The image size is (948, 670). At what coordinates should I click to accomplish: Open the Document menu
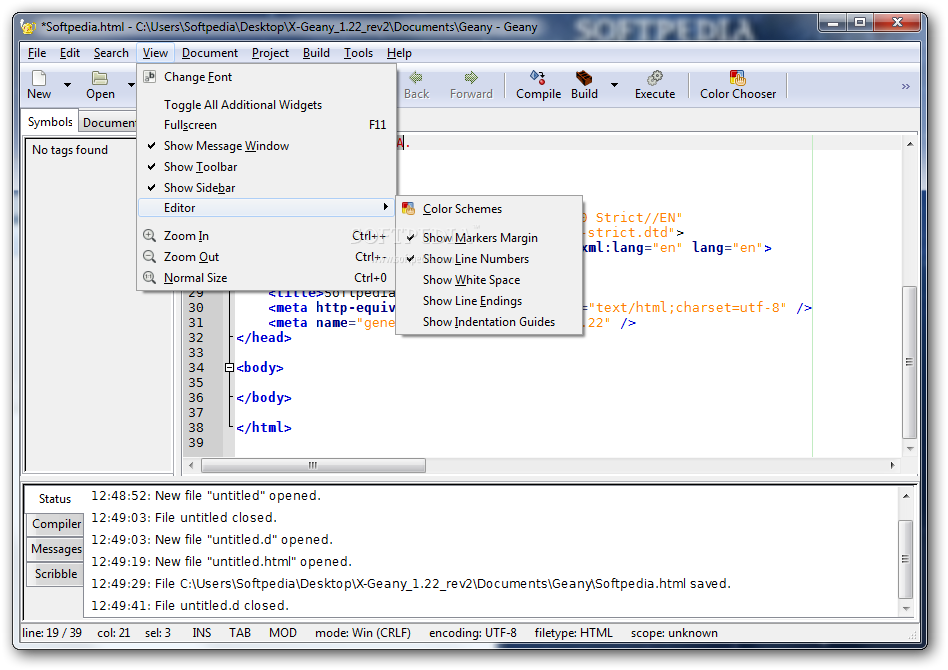[x=210, y=53]
